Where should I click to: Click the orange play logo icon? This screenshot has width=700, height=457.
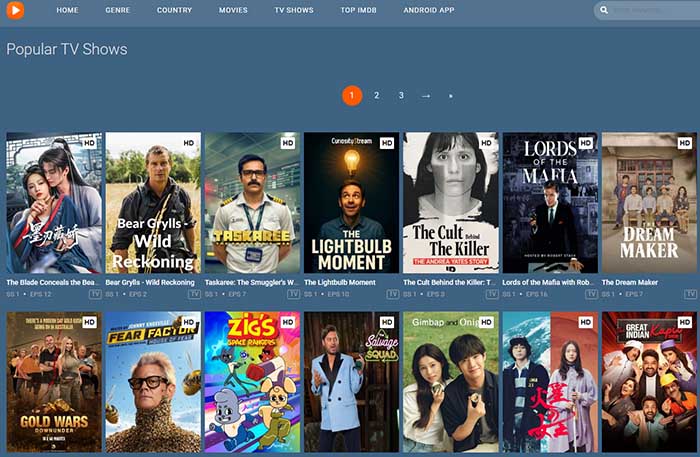[x=15, y=10]
